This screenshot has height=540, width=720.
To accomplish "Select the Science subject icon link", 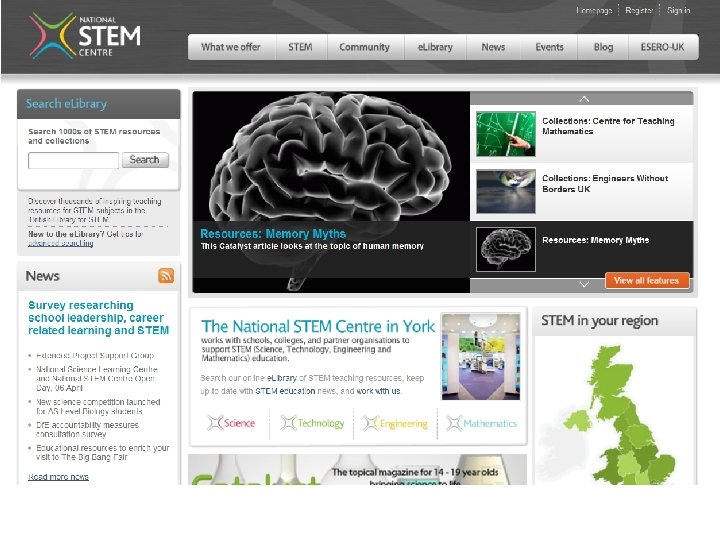I will (231, 423).
